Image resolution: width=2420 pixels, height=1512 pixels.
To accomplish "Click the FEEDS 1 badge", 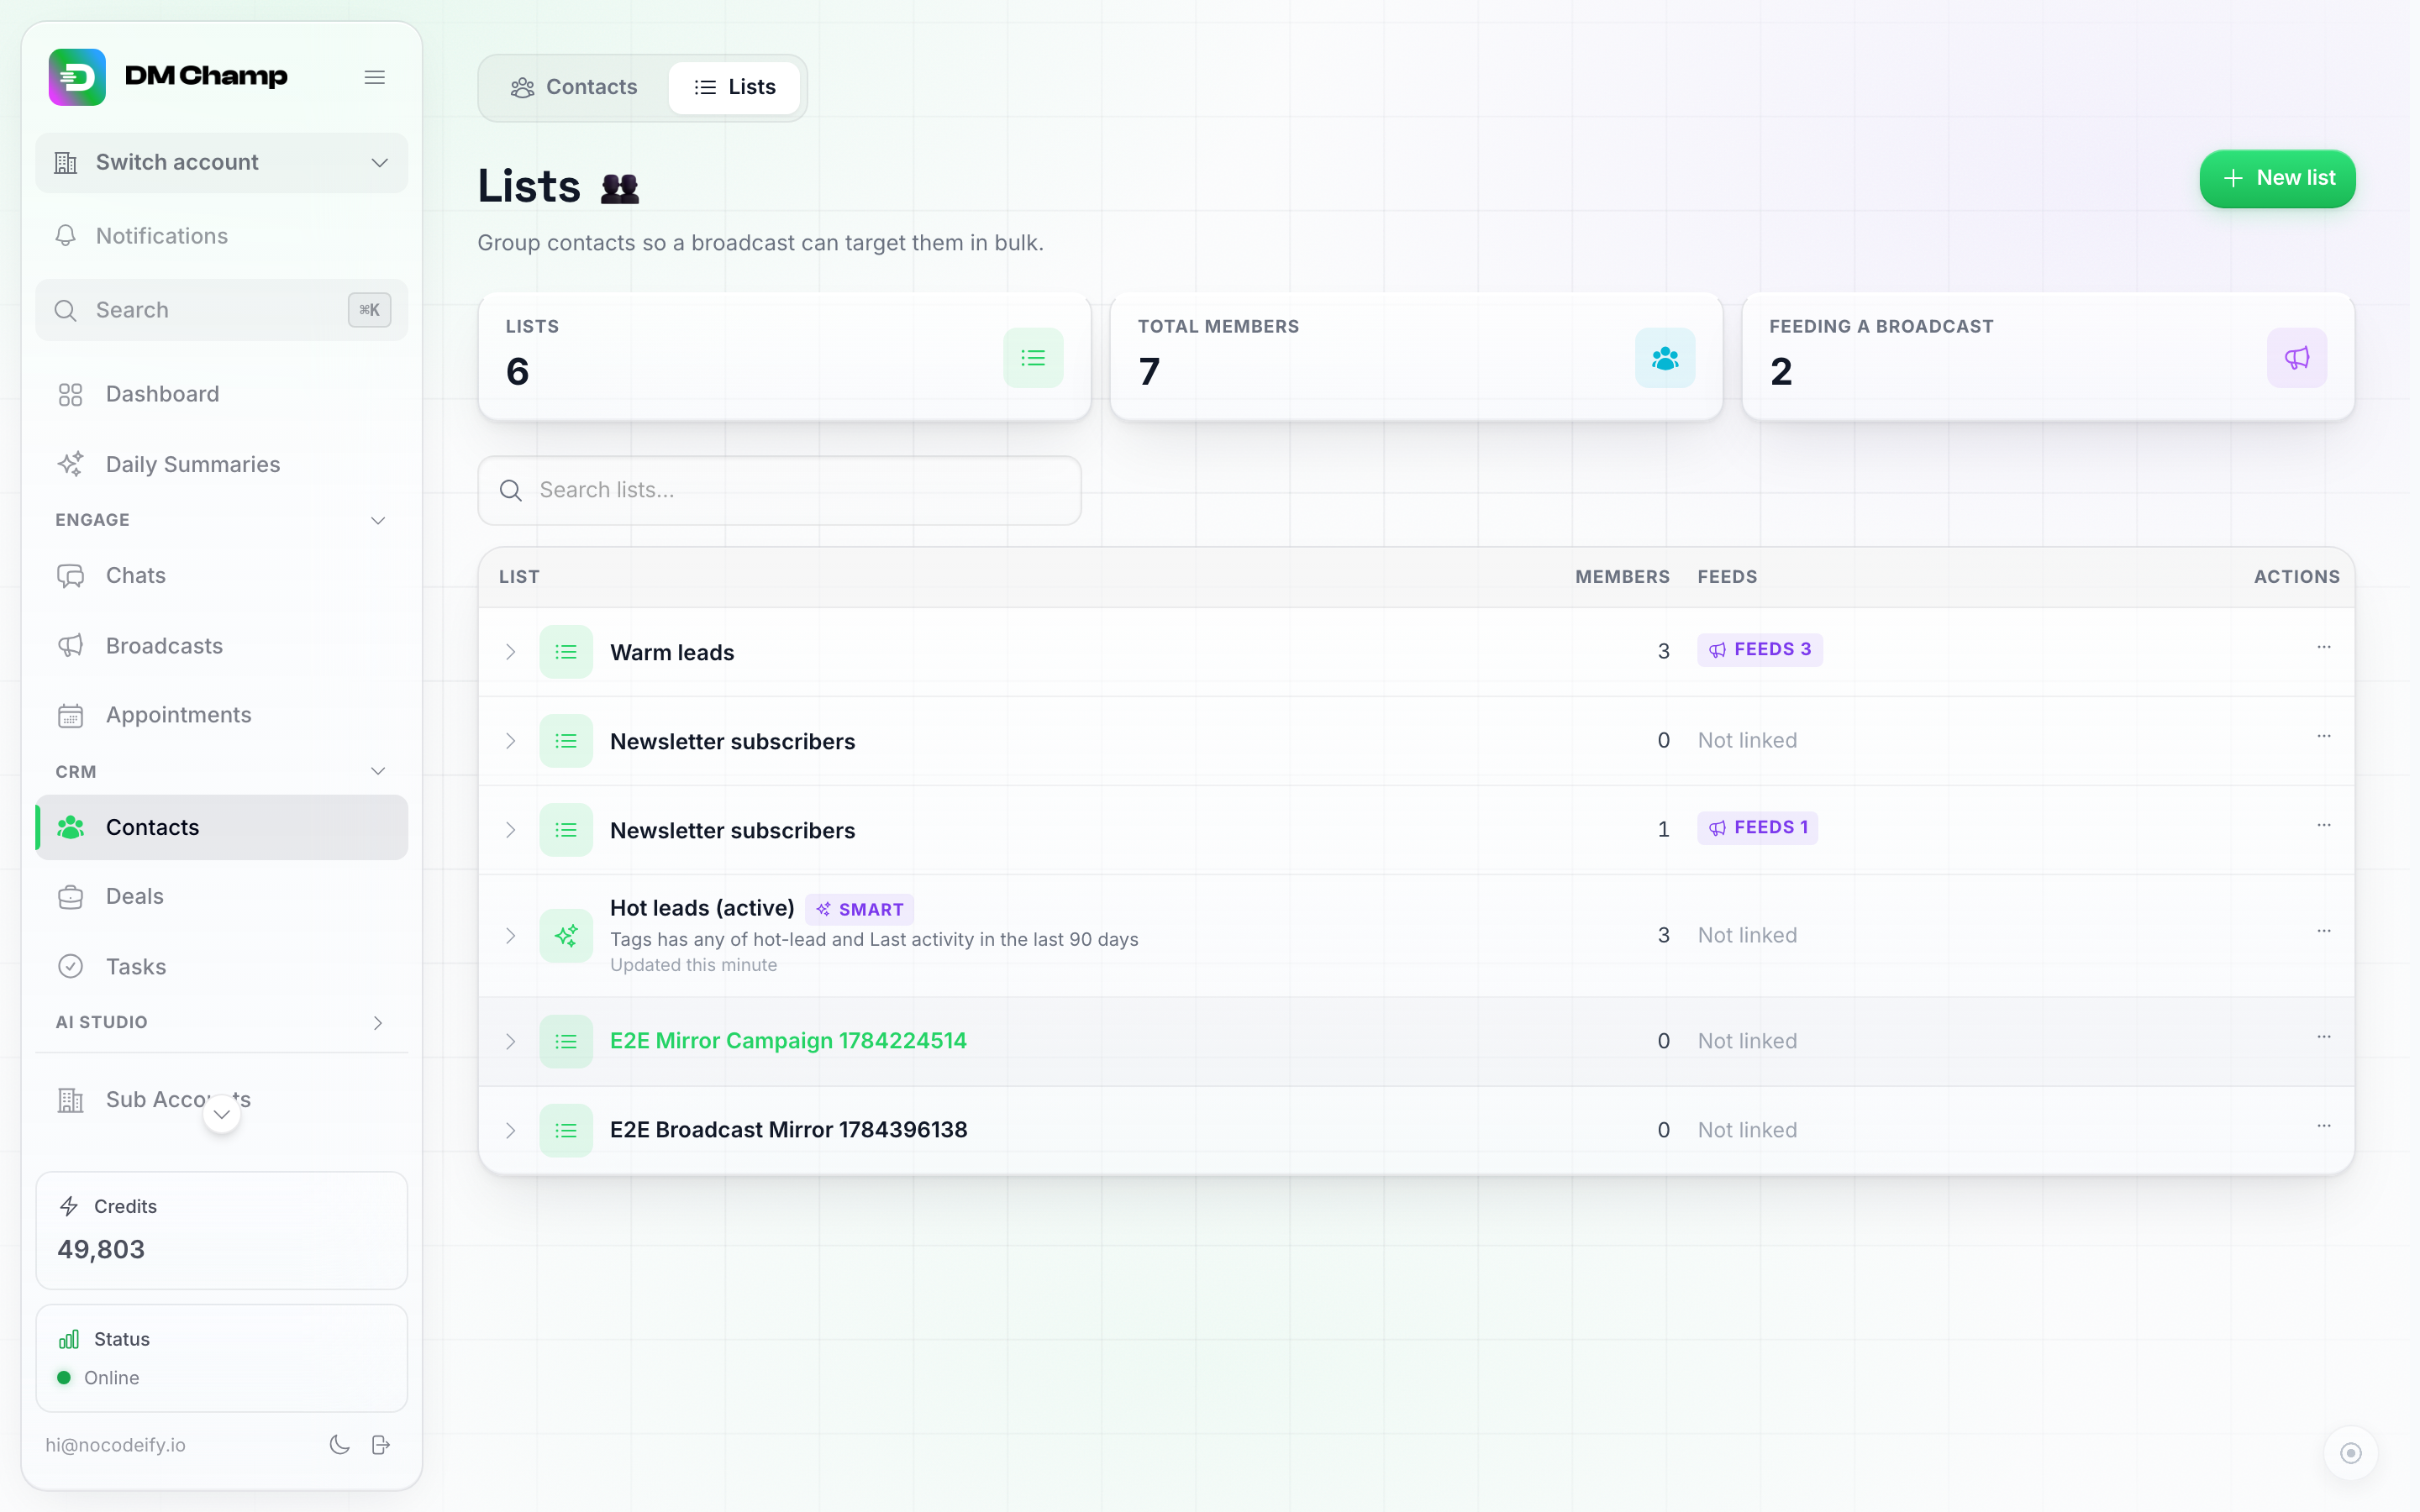I will (1758, 828).
